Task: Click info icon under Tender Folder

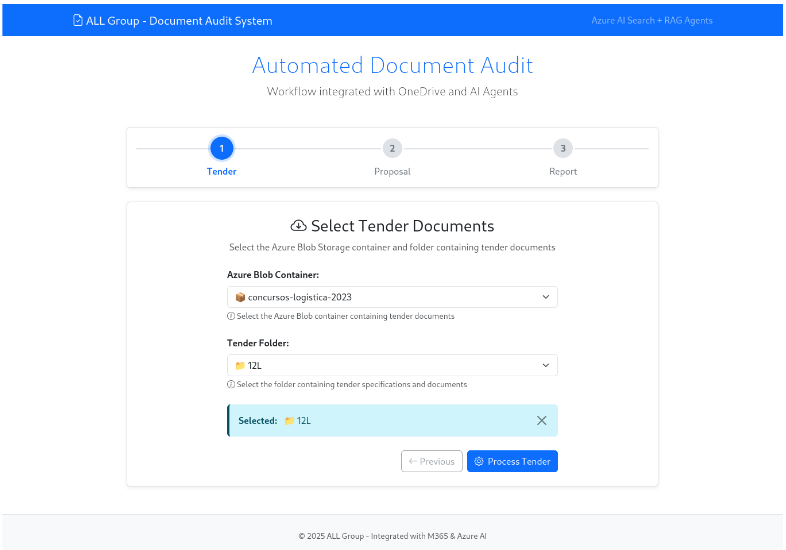Action: pos(231,385)
